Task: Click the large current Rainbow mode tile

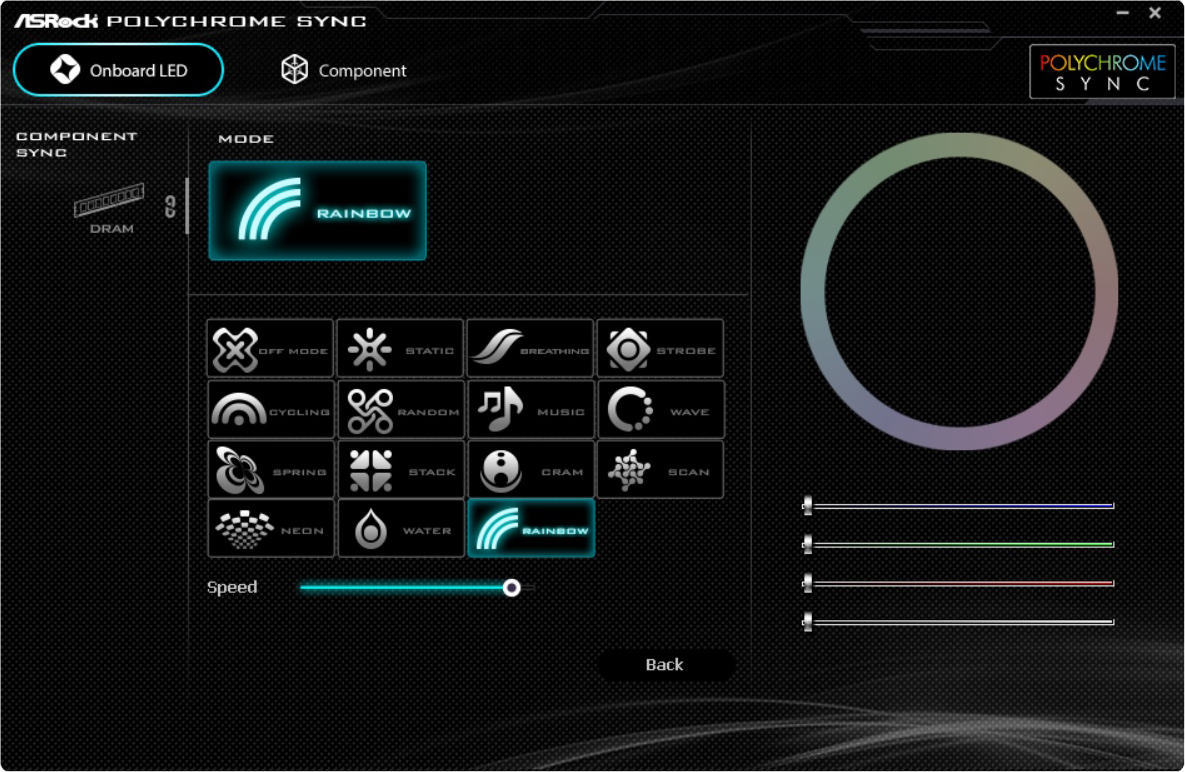Action: [317, 211]
